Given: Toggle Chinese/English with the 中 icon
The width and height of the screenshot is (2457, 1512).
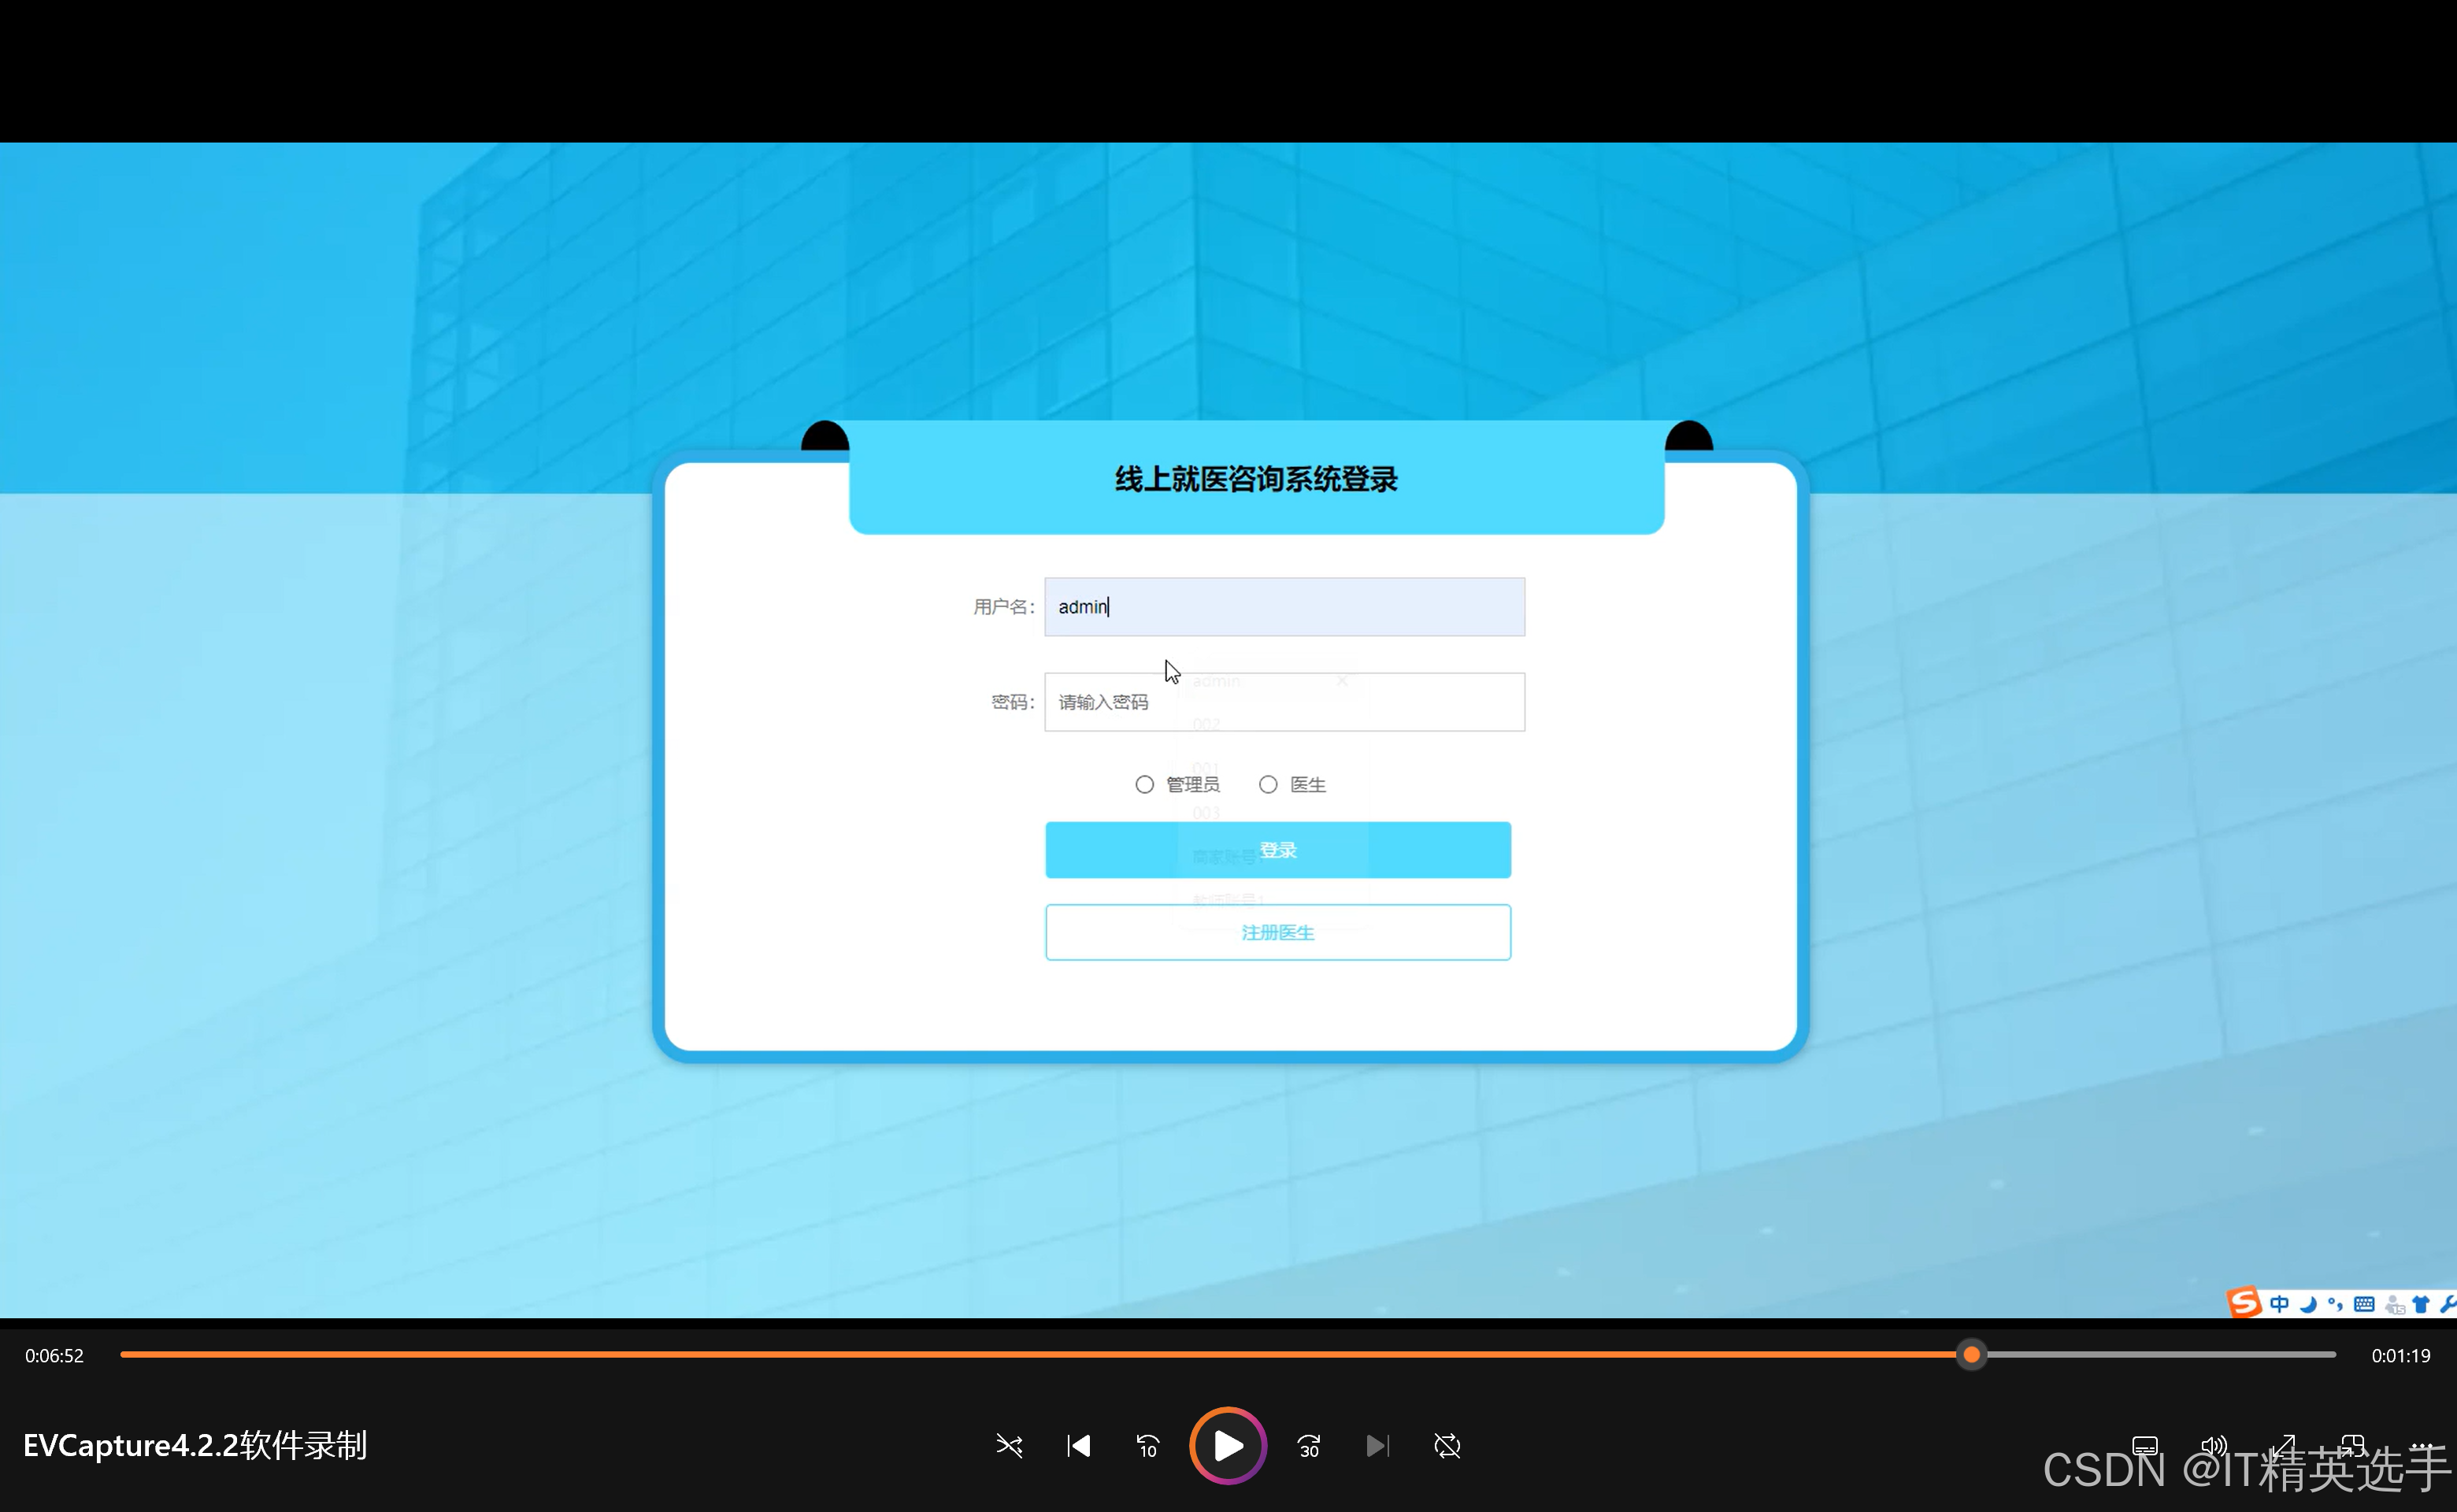Looking at the screenshot, I should click(x=2280, y=1305).
